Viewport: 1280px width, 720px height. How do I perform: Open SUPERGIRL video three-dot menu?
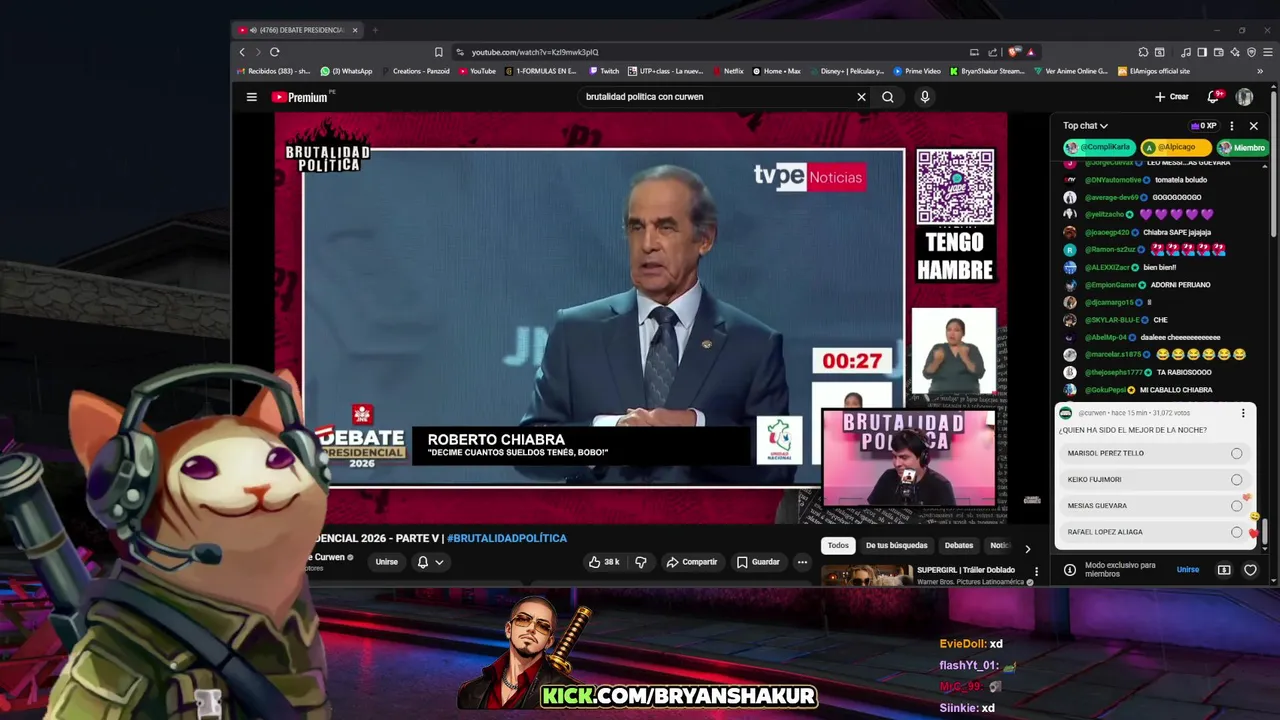(1036, 572)
